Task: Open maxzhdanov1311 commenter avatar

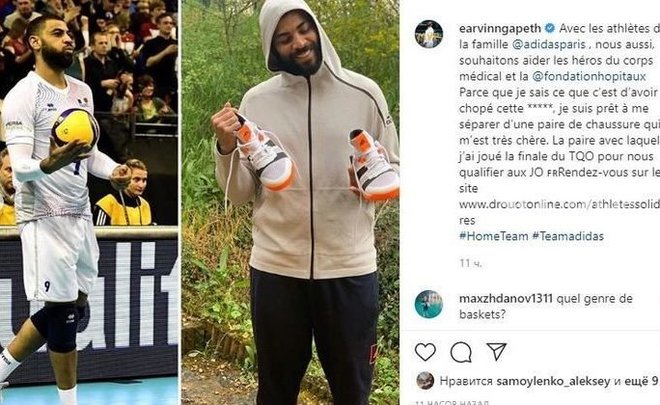Action: tap(428, 304)
